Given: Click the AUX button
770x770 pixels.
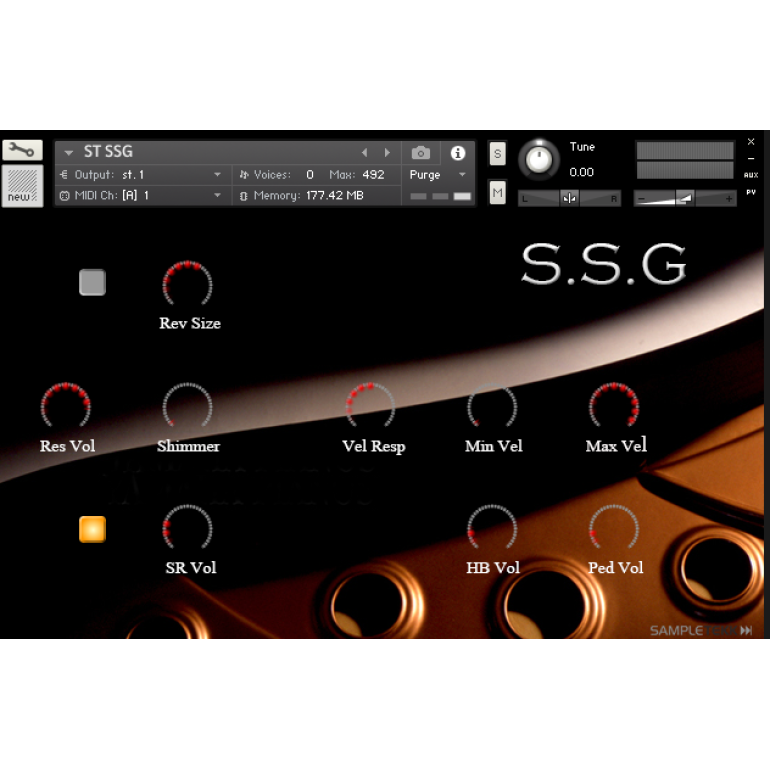Looking at the screenshot, I should click(751, 175).
